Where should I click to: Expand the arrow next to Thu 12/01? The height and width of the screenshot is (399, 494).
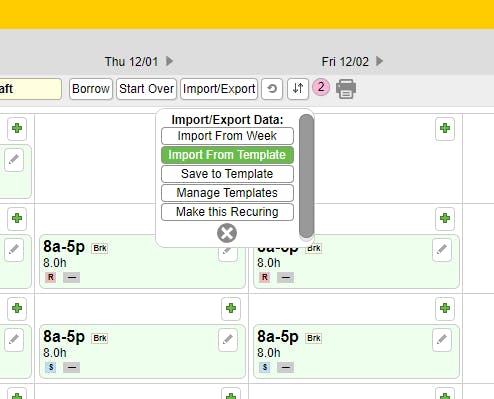click(x=169, y=61)
